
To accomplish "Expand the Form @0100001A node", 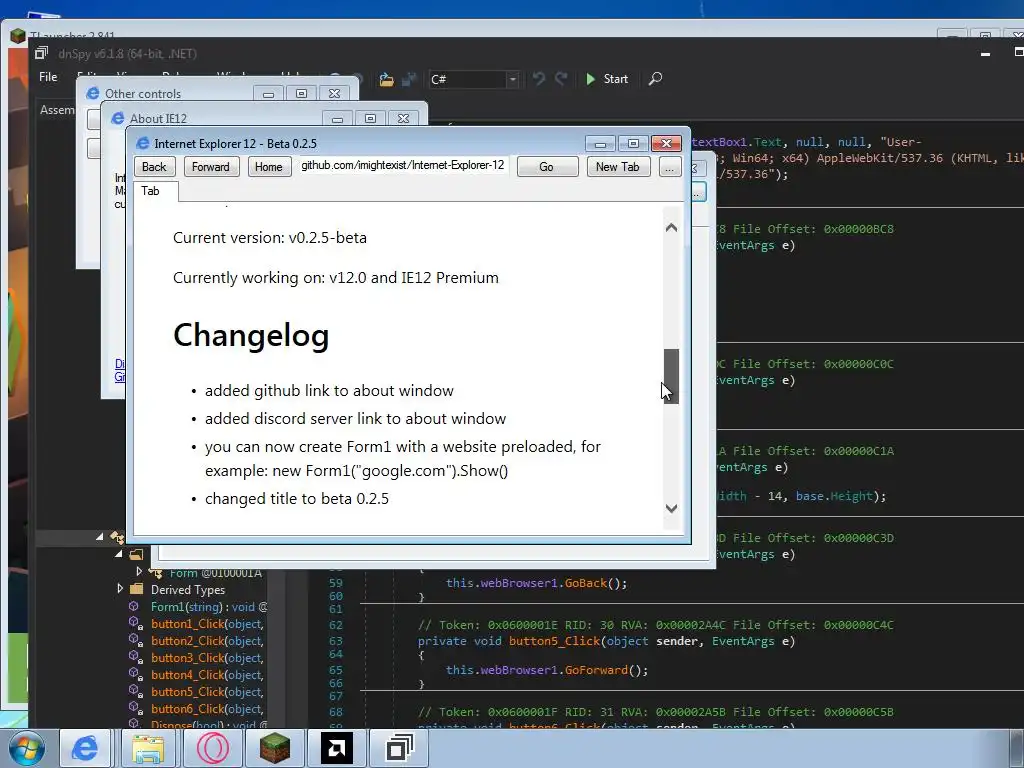I will [x=138, y=571].
